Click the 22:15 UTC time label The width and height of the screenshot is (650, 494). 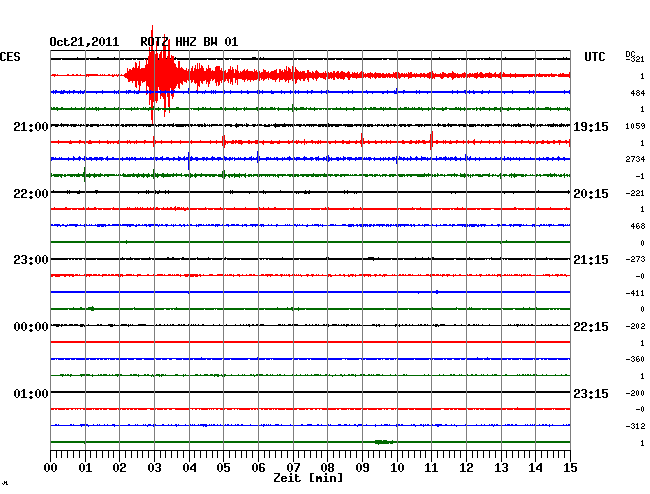pyautogui.click(x=591, y=327)
